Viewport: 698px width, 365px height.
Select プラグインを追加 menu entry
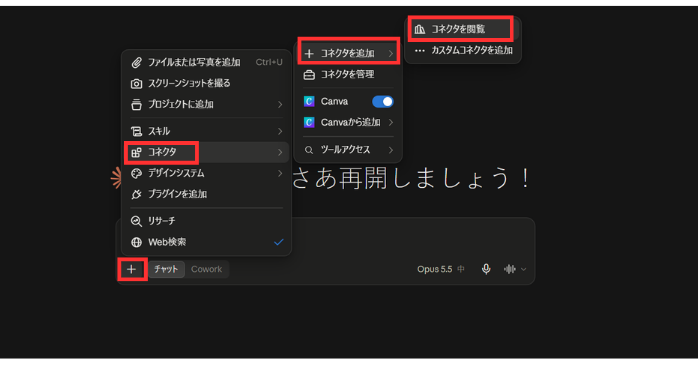click(206, 194)
